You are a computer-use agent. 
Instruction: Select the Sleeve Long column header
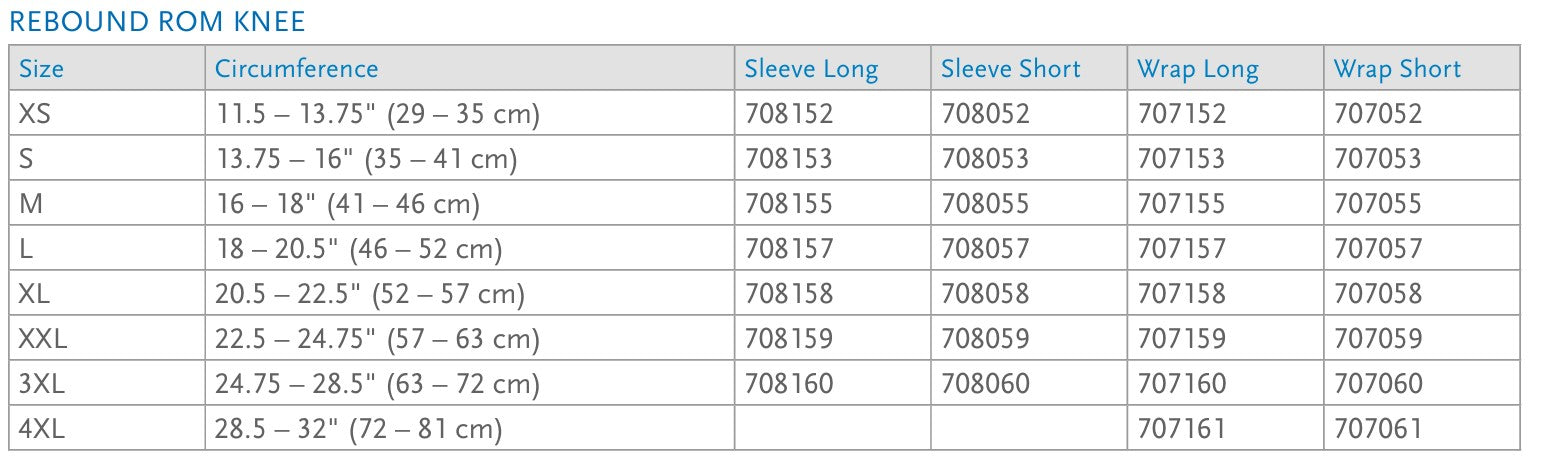[811, 69]
